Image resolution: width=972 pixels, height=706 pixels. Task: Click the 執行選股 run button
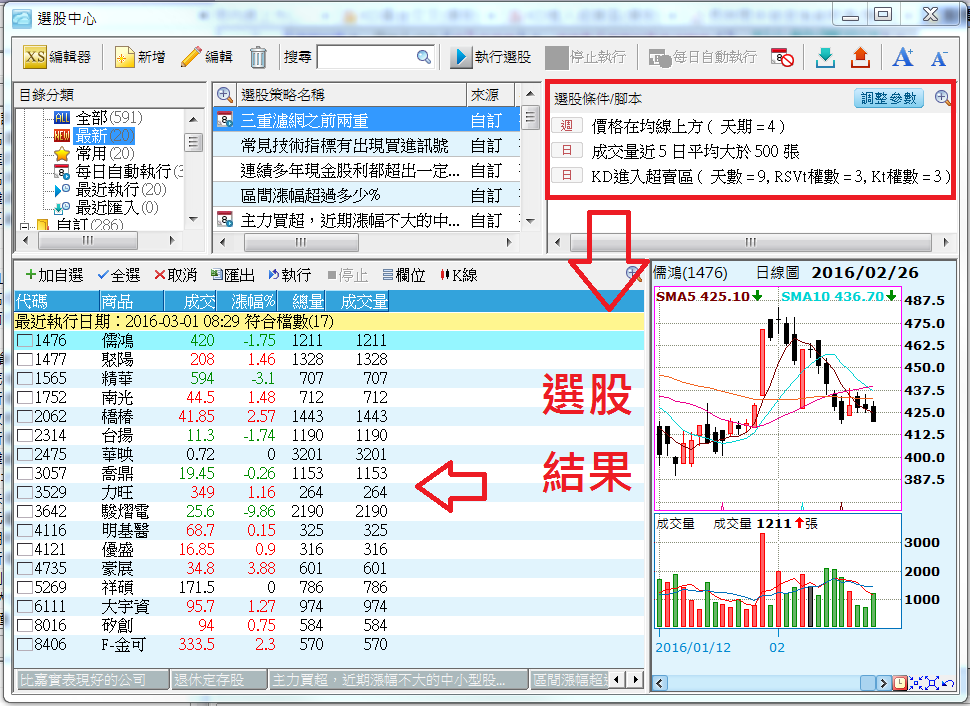(x=491, y=57)
